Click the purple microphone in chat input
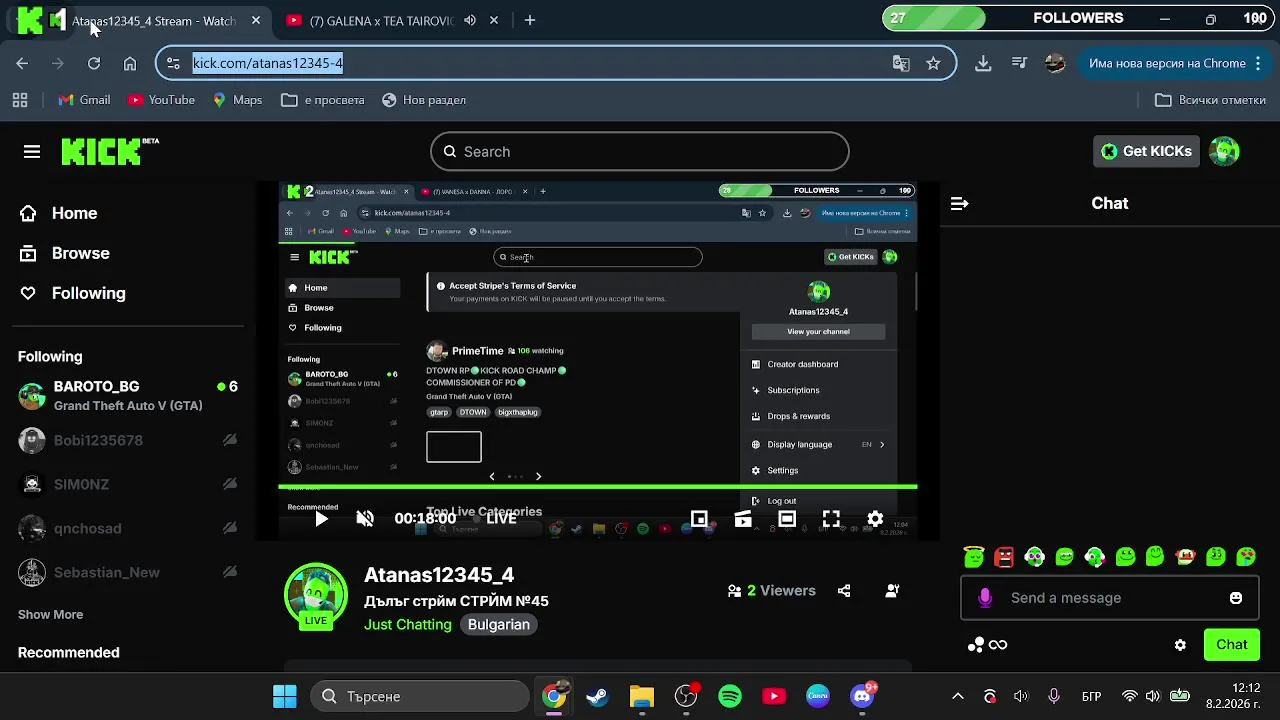 pyautogui.click(x=985, y=598)
